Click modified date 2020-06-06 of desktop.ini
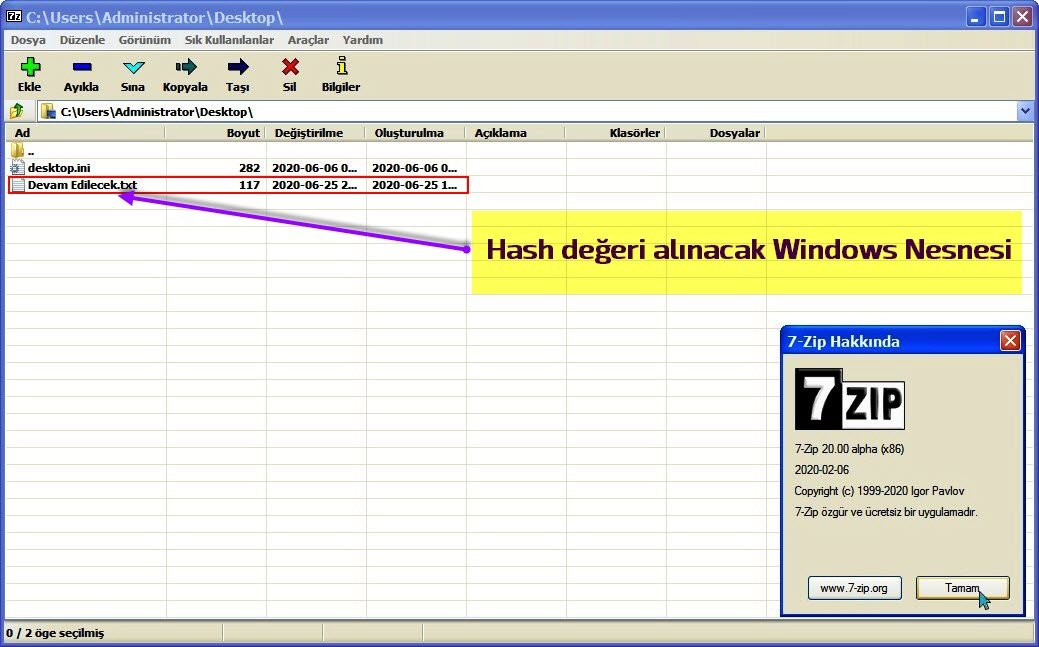 [315, 168]
